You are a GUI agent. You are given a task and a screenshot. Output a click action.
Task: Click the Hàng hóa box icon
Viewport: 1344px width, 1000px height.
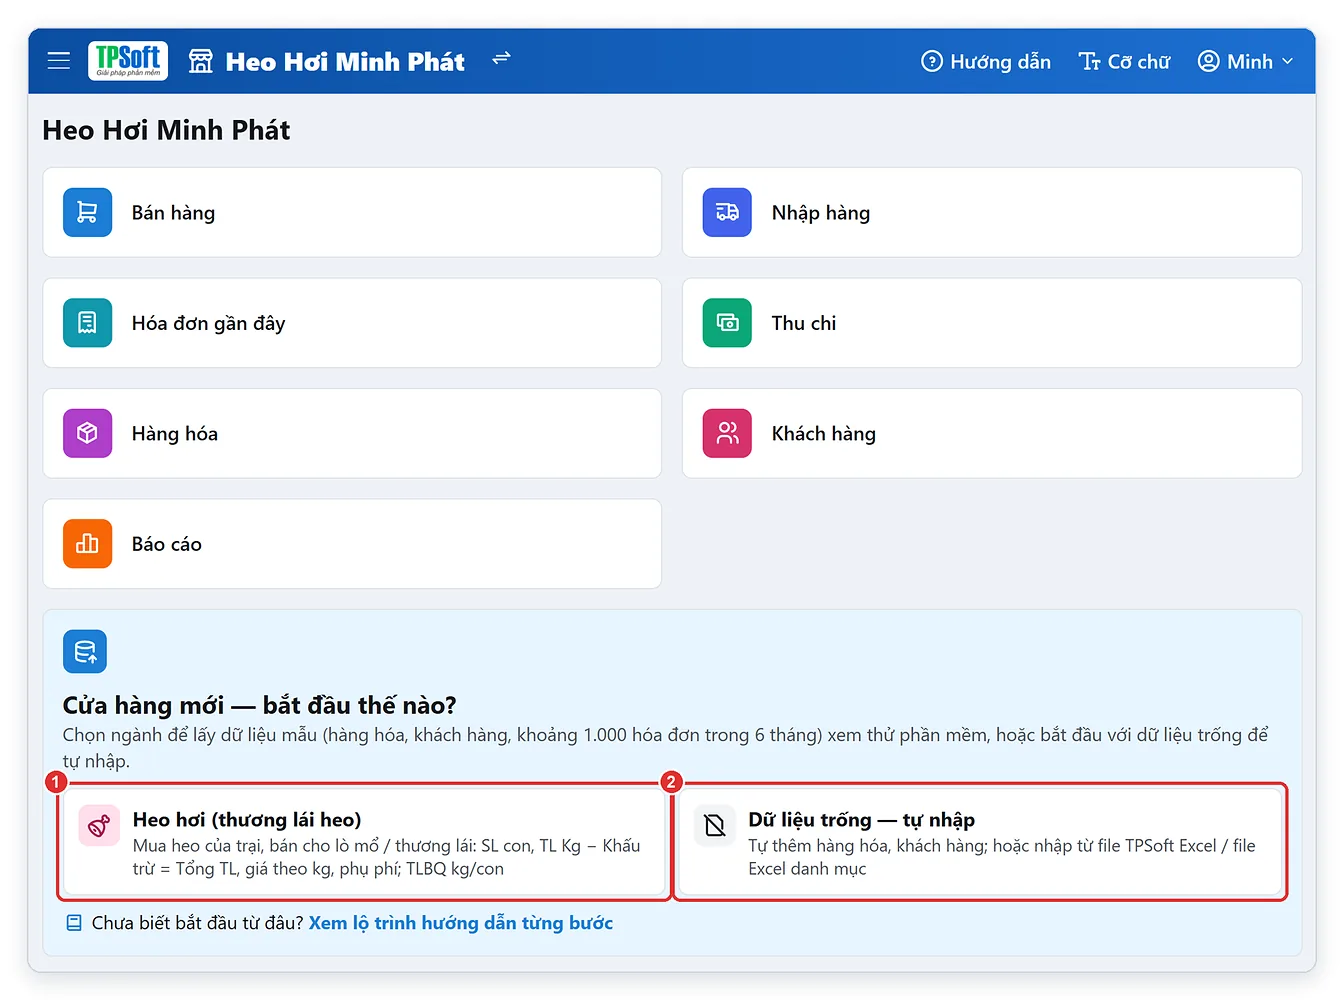click(x=88, y=433)
